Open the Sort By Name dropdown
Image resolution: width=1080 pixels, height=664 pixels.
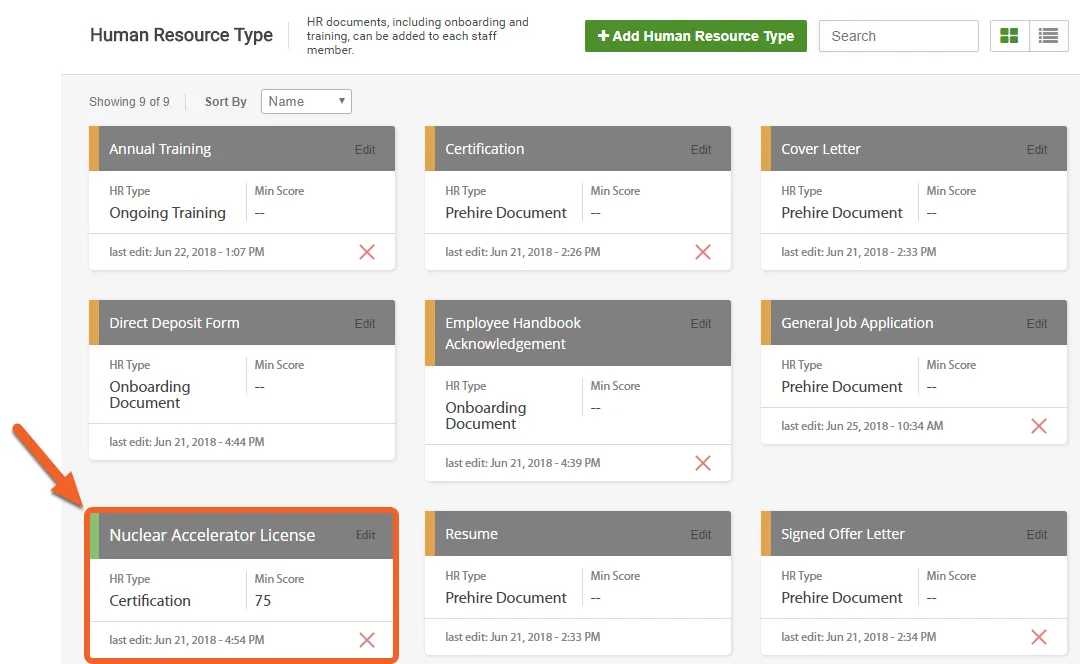[x=307, y=101]
